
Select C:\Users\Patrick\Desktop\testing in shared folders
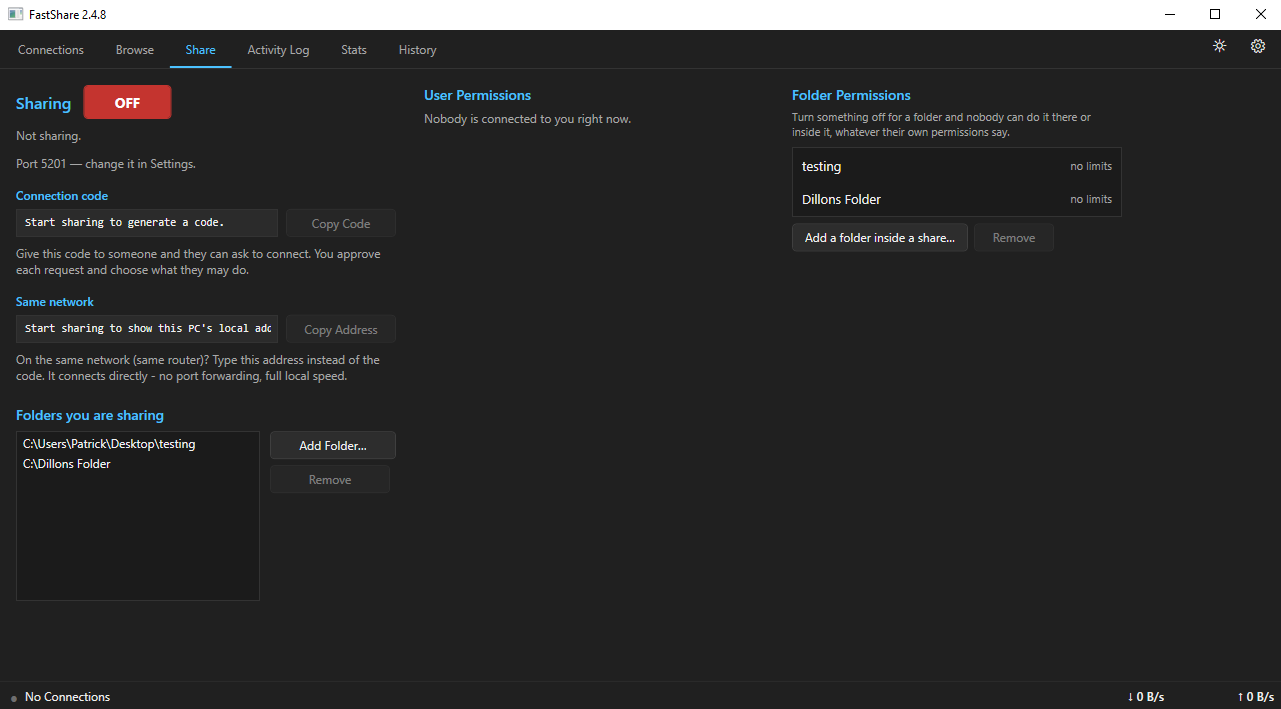[x=138, y=444]
